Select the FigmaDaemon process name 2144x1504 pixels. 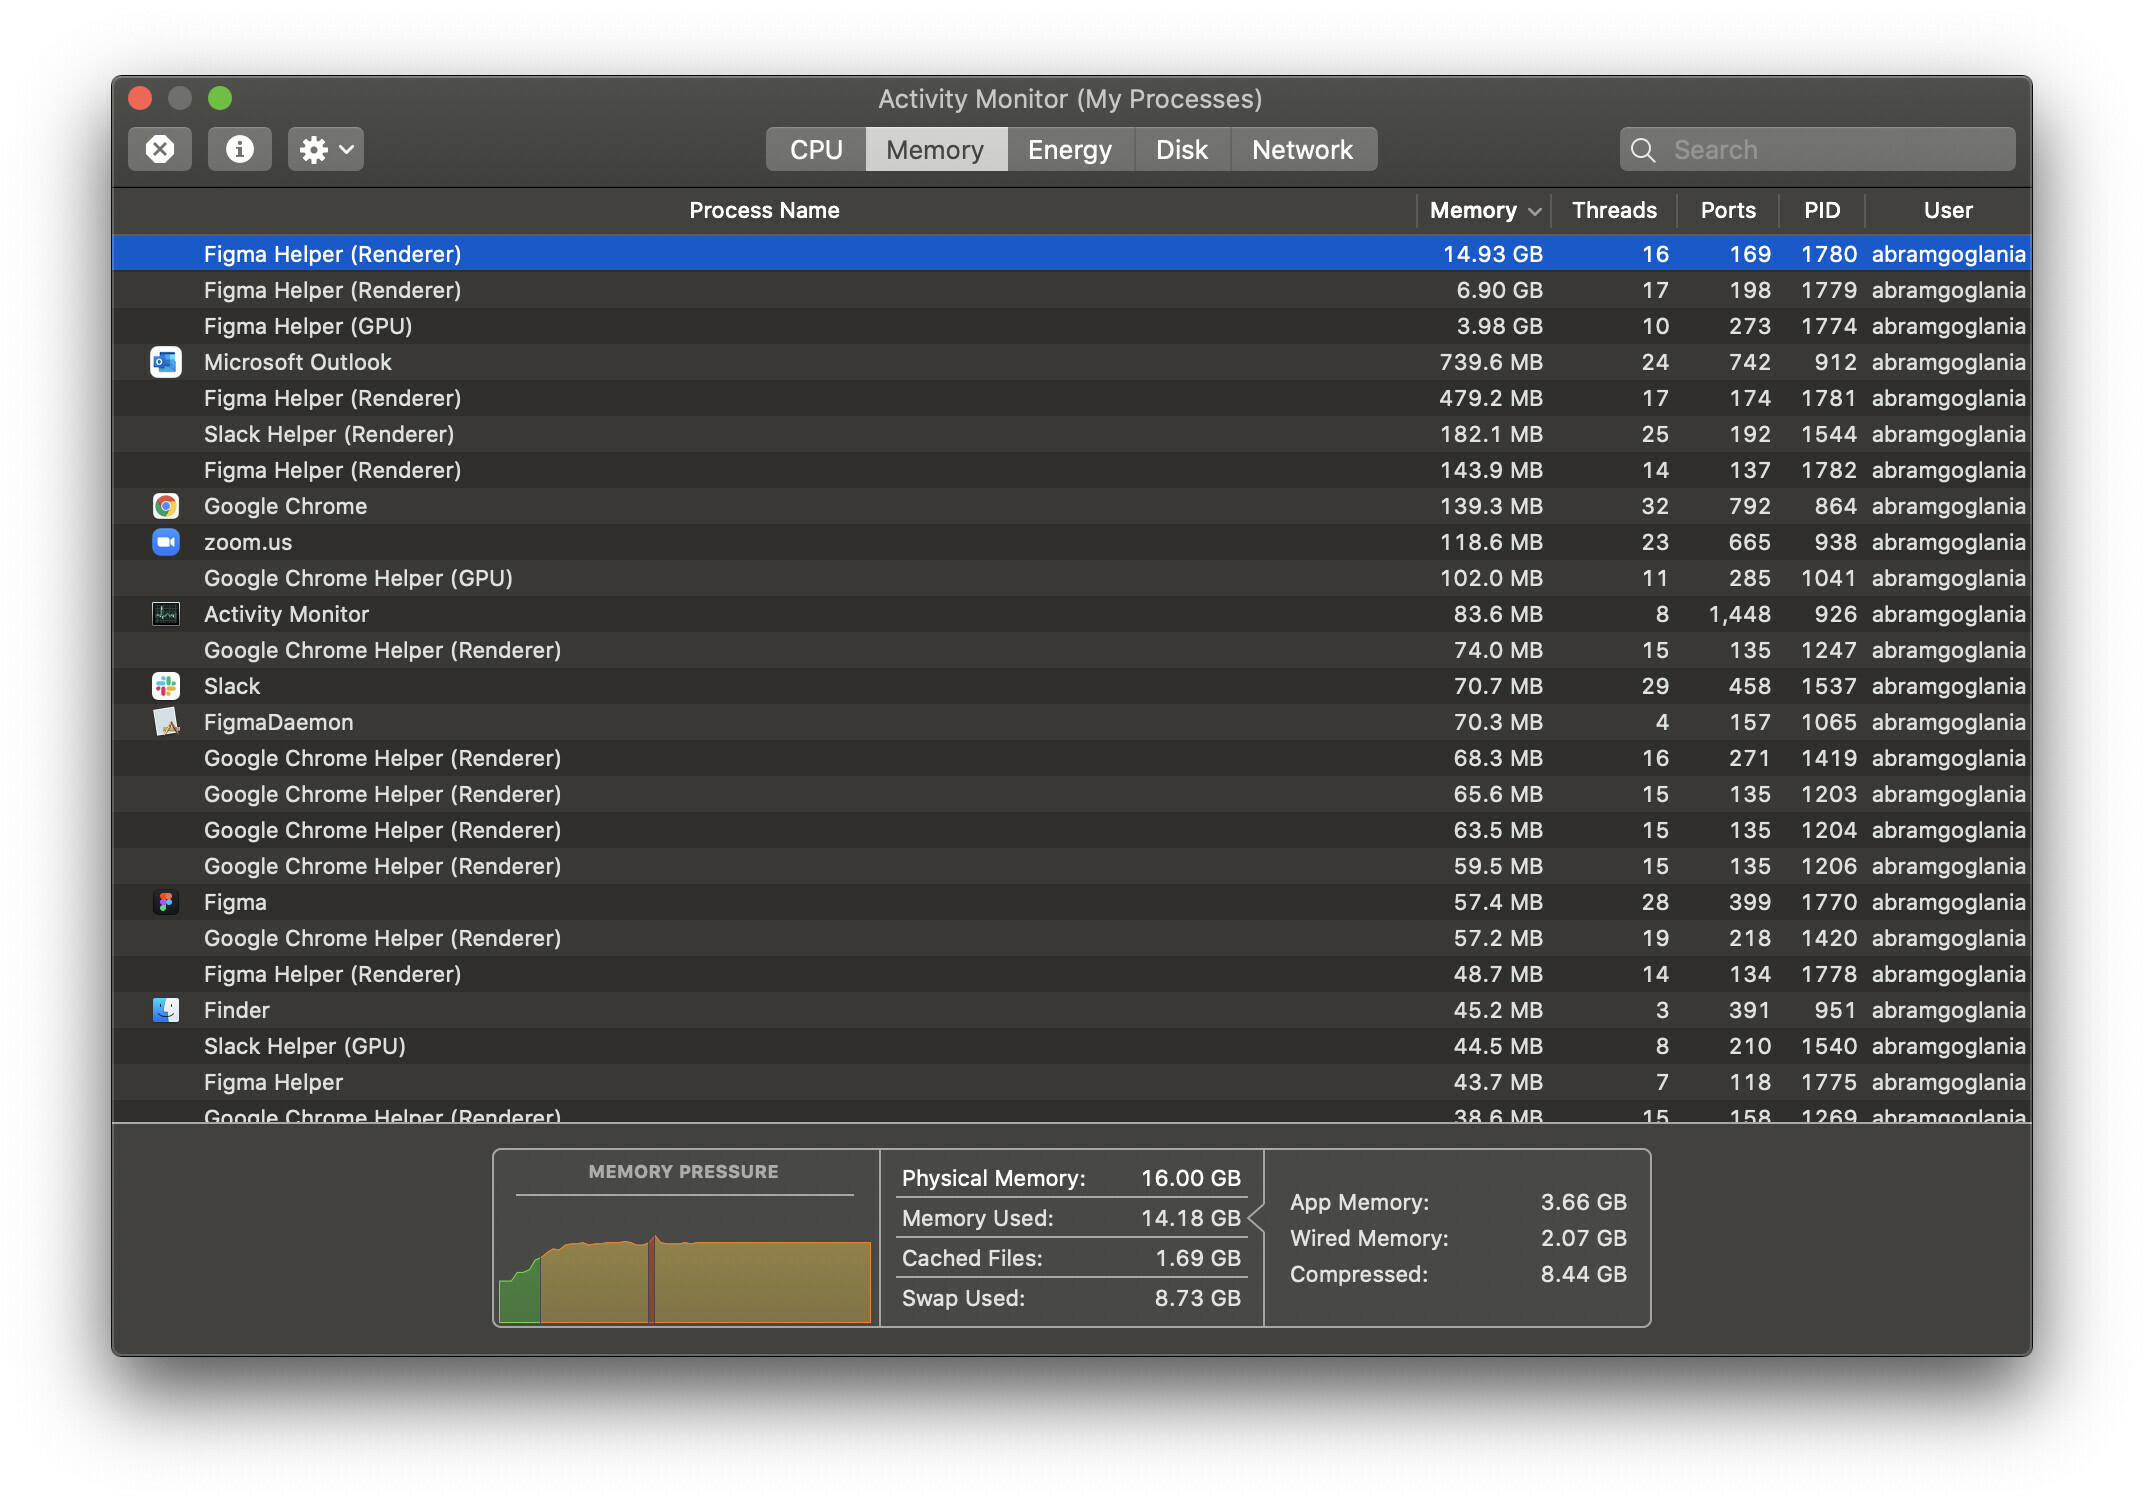278,722
